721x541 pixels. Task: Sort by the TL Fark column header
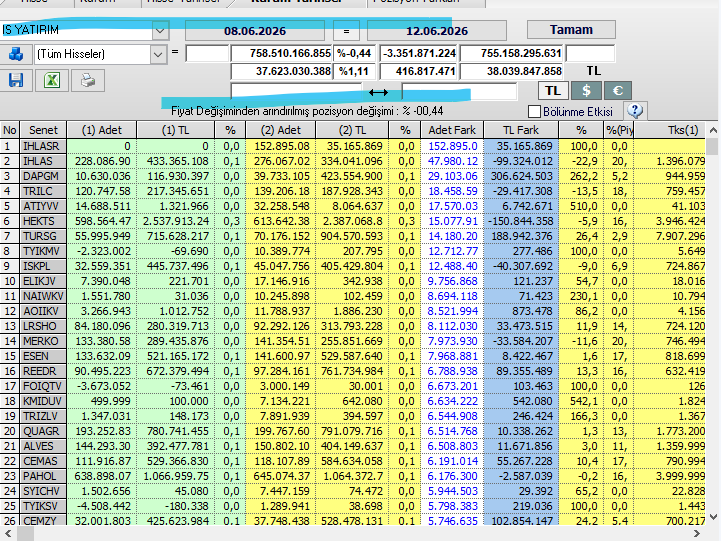pyautogui.click(x=521, y=130)
